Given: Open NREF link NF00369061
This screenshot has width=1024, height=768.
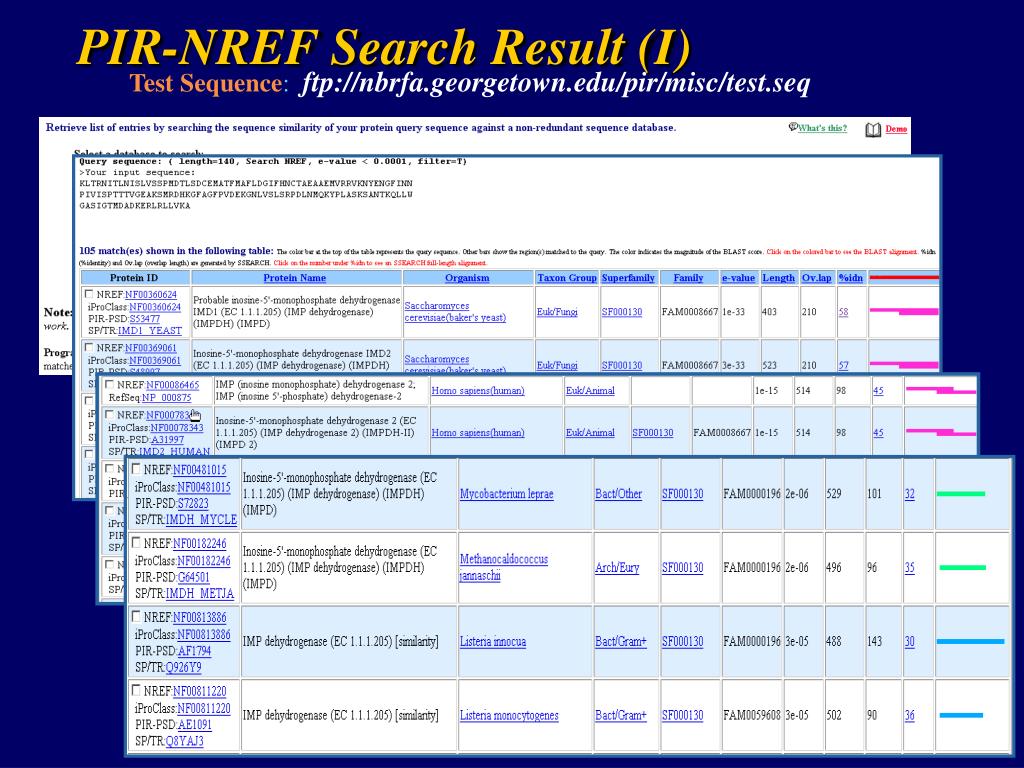Looking at the screenshot, I should point(151,348).
